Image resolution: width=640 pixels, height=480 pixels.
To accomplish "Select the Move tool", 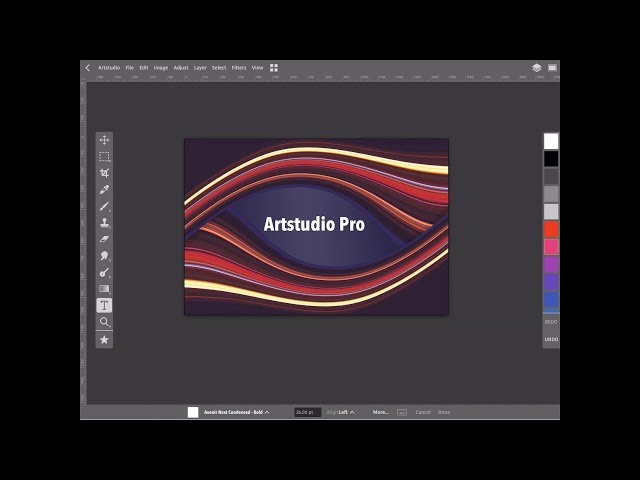I will pyautogui.click(x=104, y=140).
